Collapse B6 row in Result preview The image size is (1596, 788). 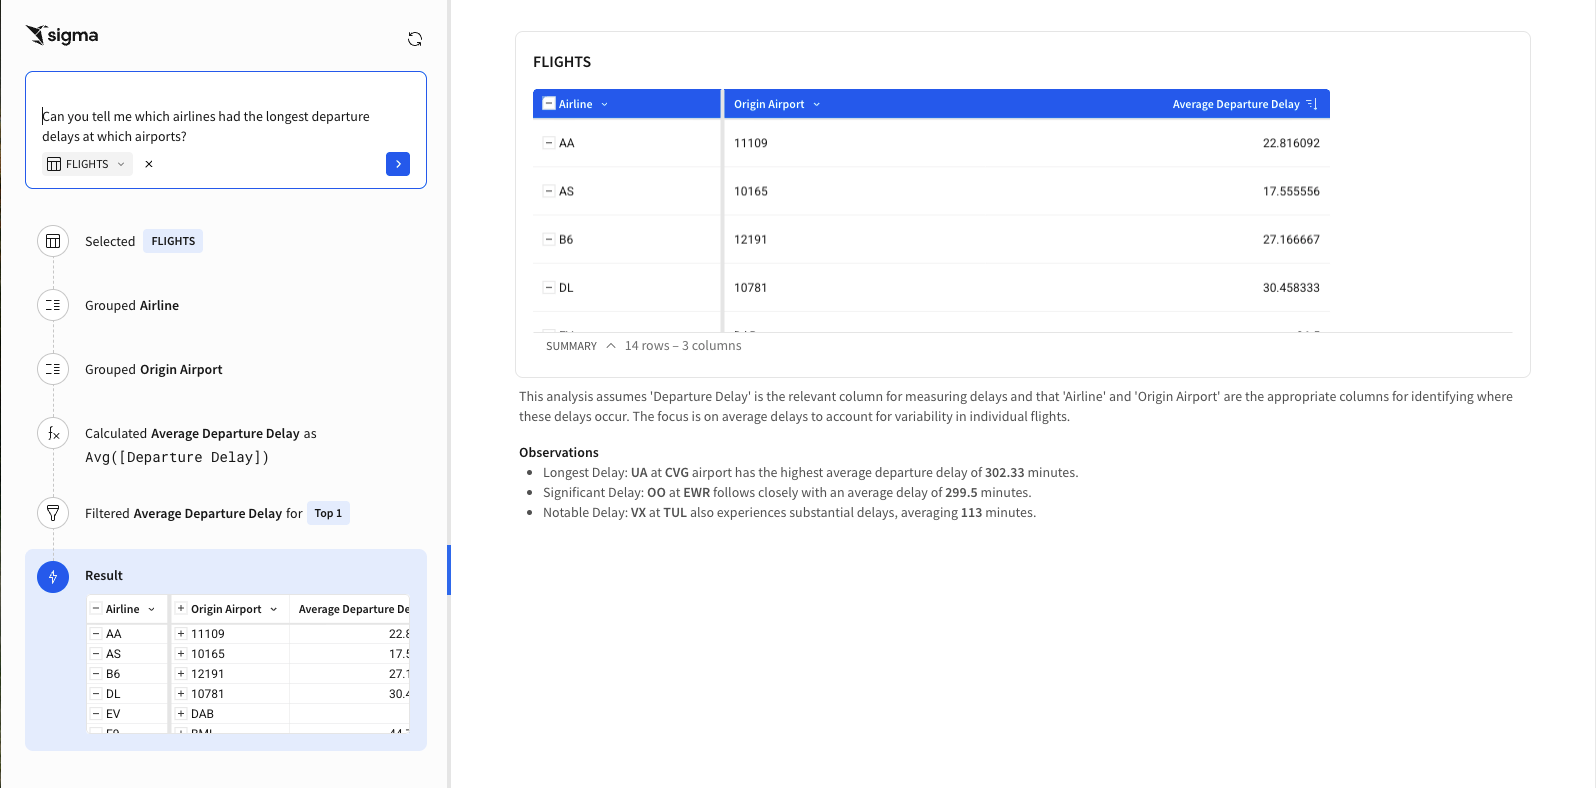pyautogui.click(x=96, y=673)
